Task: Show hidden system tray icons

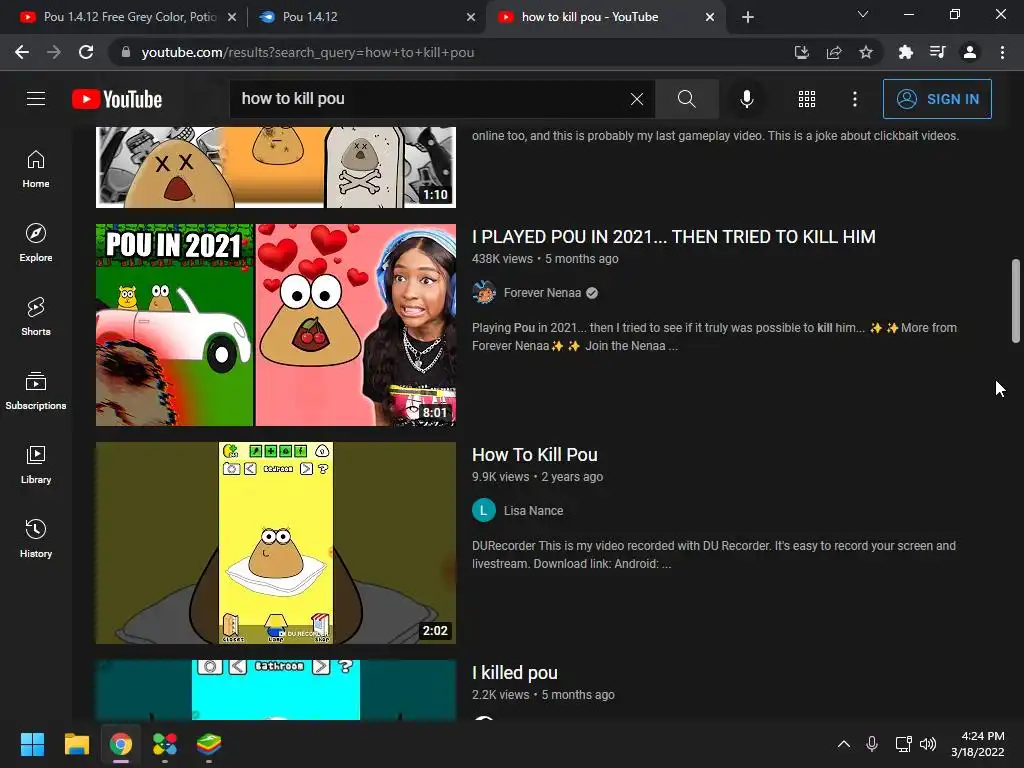Action: click(x=844, y=744)
